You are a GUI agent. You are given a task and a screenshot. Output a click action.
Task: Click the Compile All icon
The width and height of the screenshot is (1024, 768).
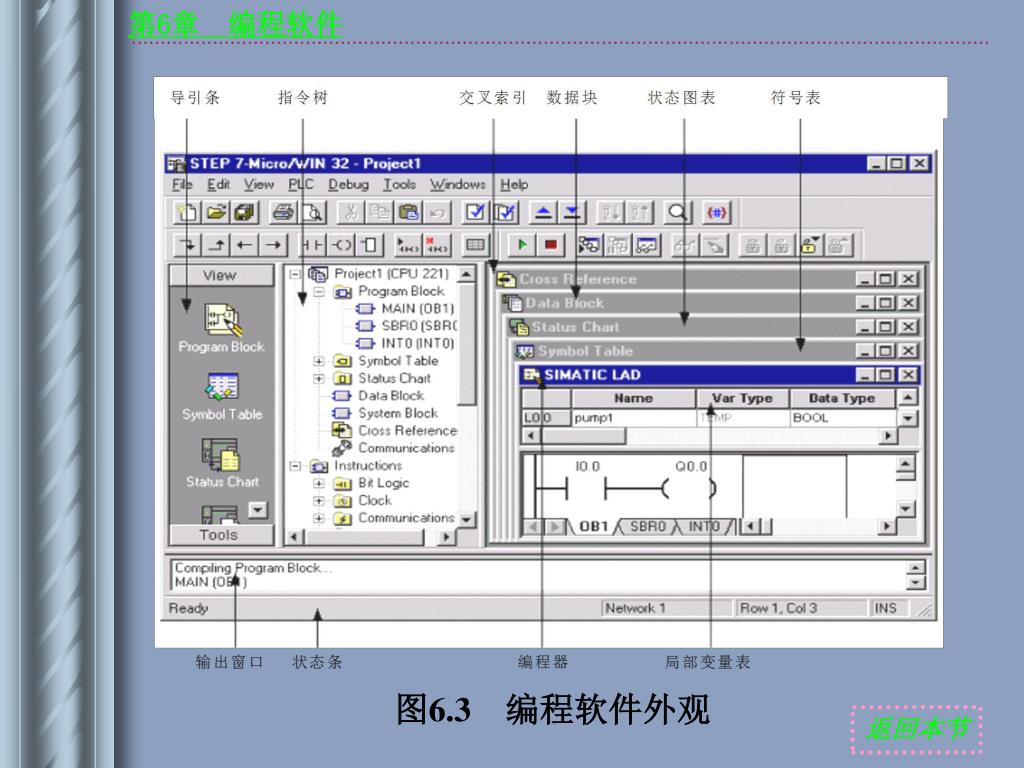(x=505, y=212)
